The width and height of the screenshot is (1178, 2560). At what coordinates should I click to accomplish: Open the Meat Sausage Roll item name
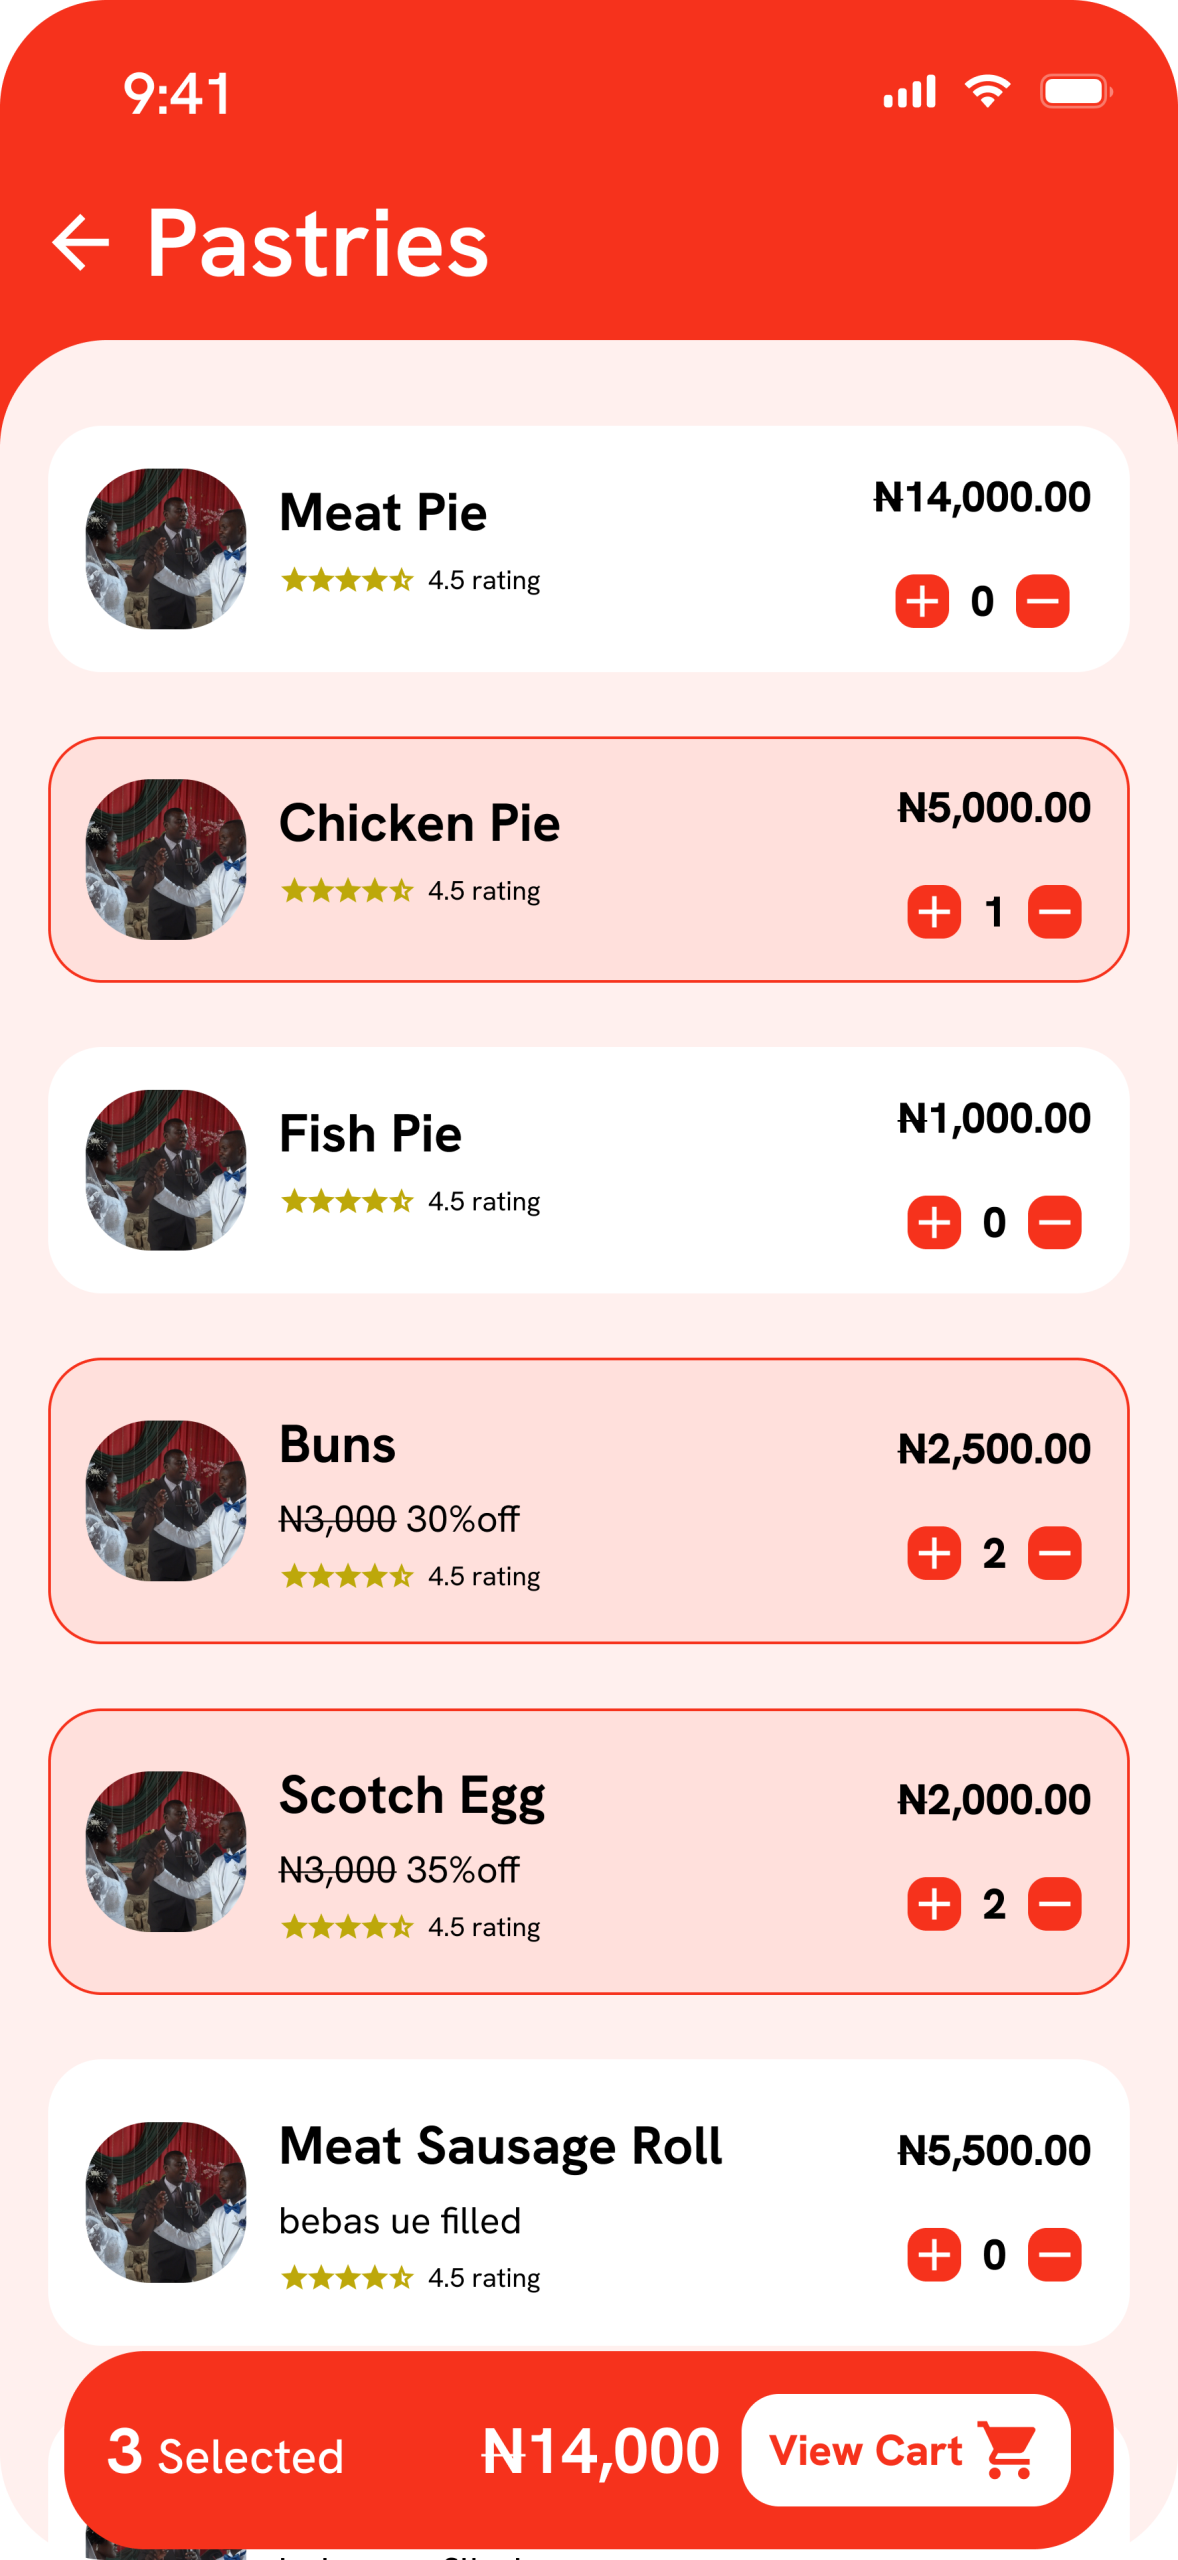click(x=500, y=2146)
